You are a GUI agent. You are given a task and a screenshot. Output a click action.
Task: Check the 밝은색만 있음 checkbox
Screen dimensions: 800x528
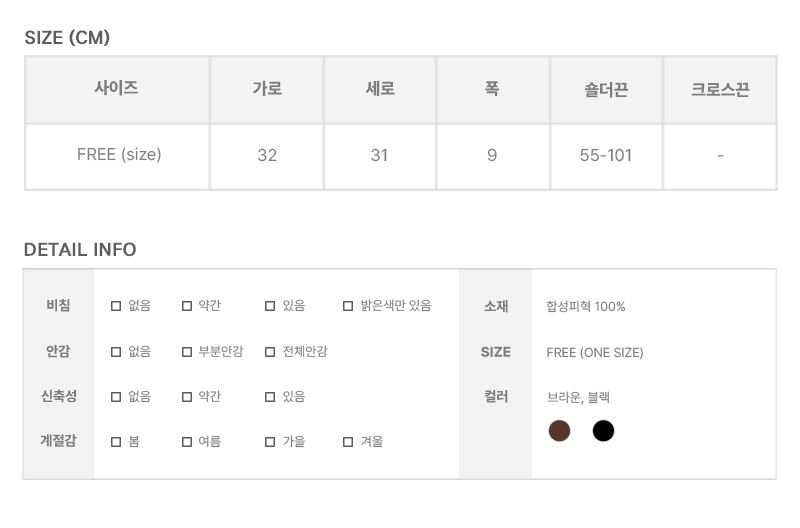tap(348, 306)
